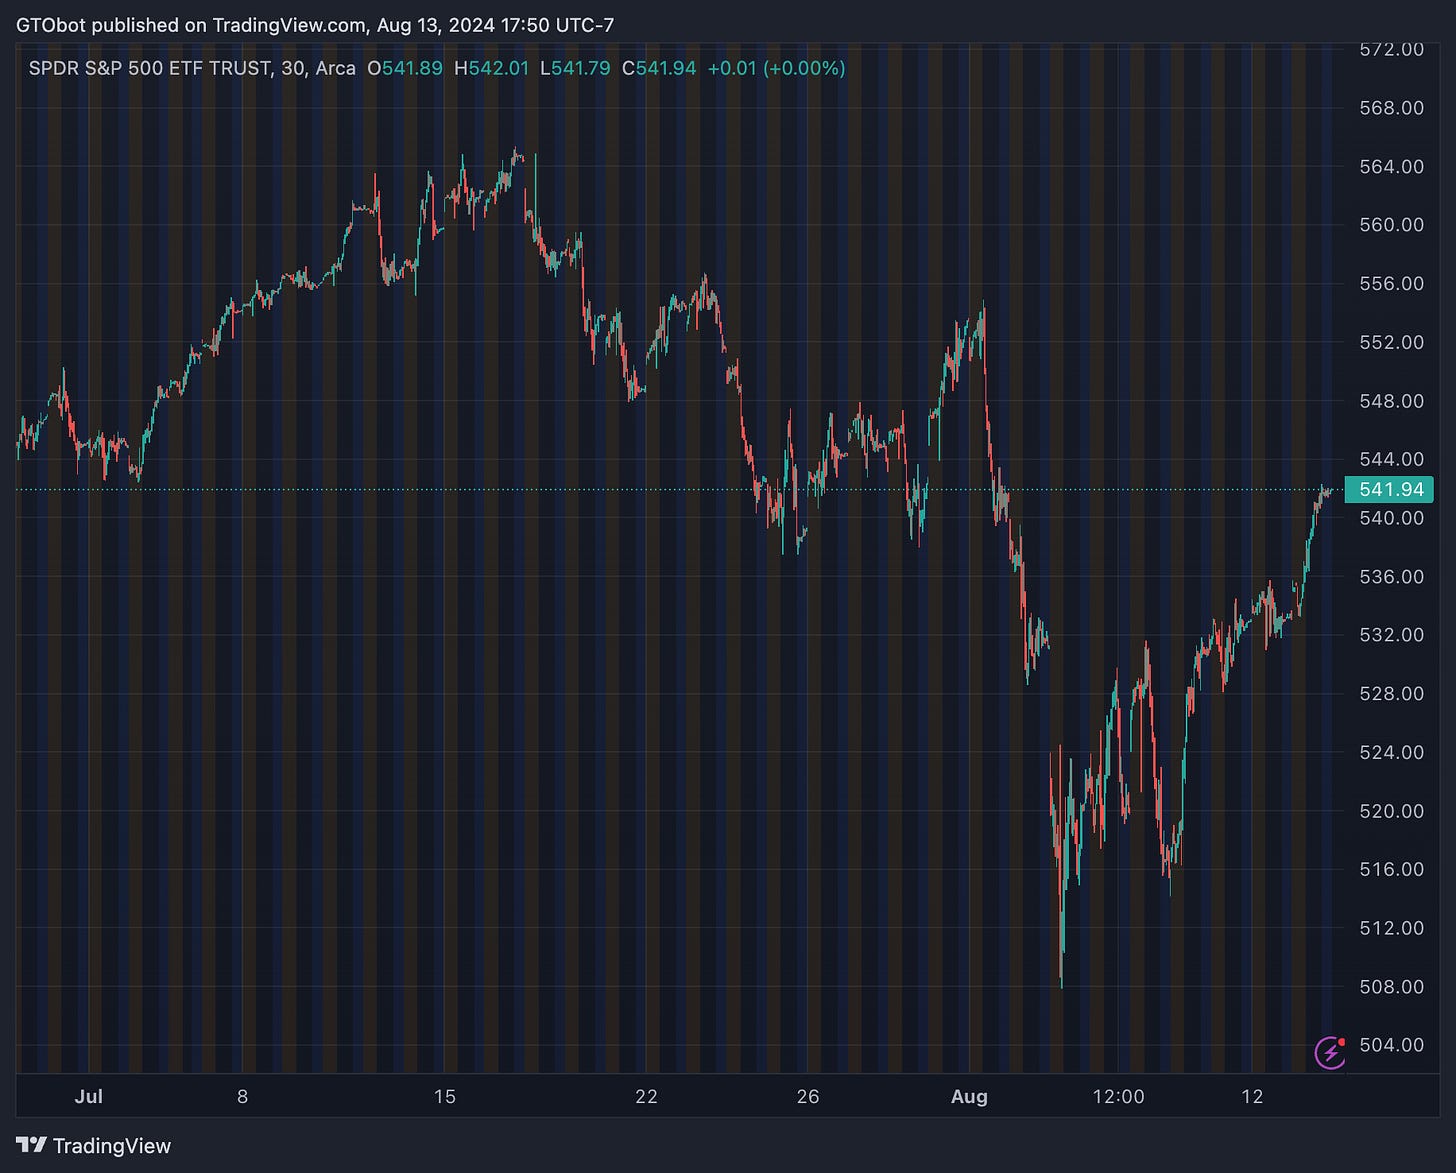
Task: Click the 524.00 price axis label
Action: [1391, 752]
